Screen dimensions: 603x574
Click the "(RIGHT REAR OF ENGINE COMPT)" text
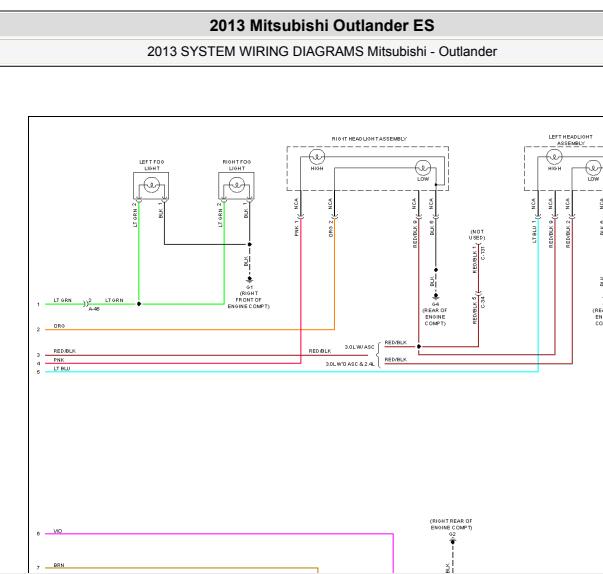click(x=451, y=524)
